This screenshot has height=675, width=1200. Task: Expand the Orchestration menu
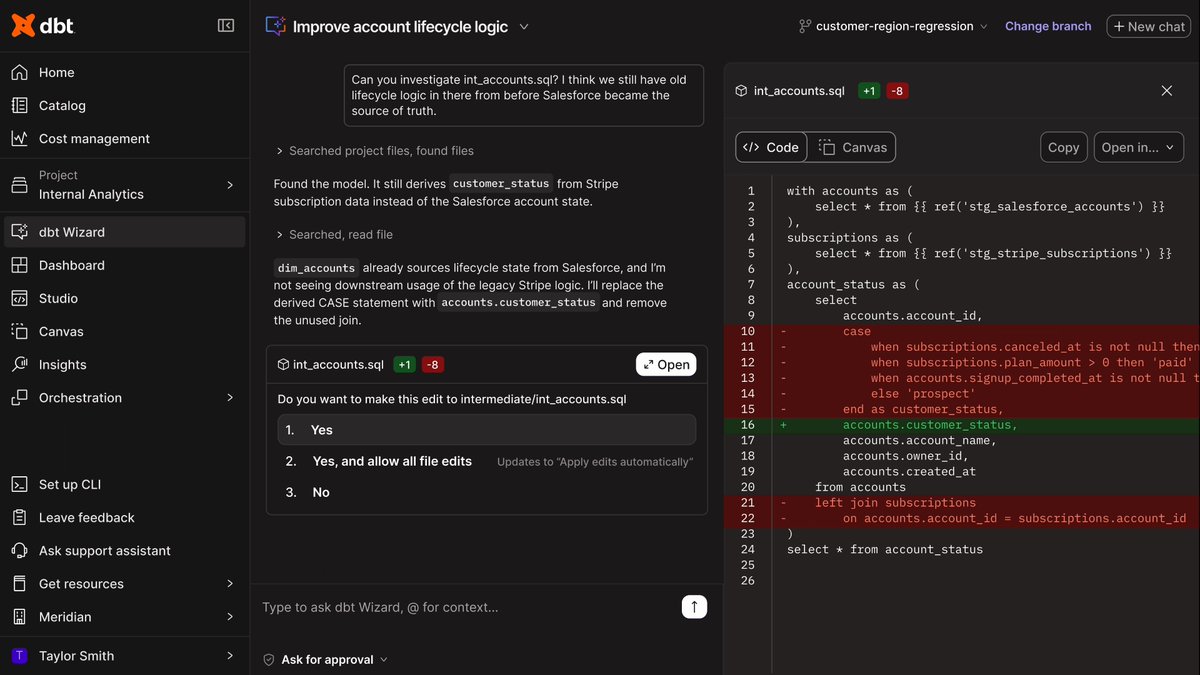(124, 397)
